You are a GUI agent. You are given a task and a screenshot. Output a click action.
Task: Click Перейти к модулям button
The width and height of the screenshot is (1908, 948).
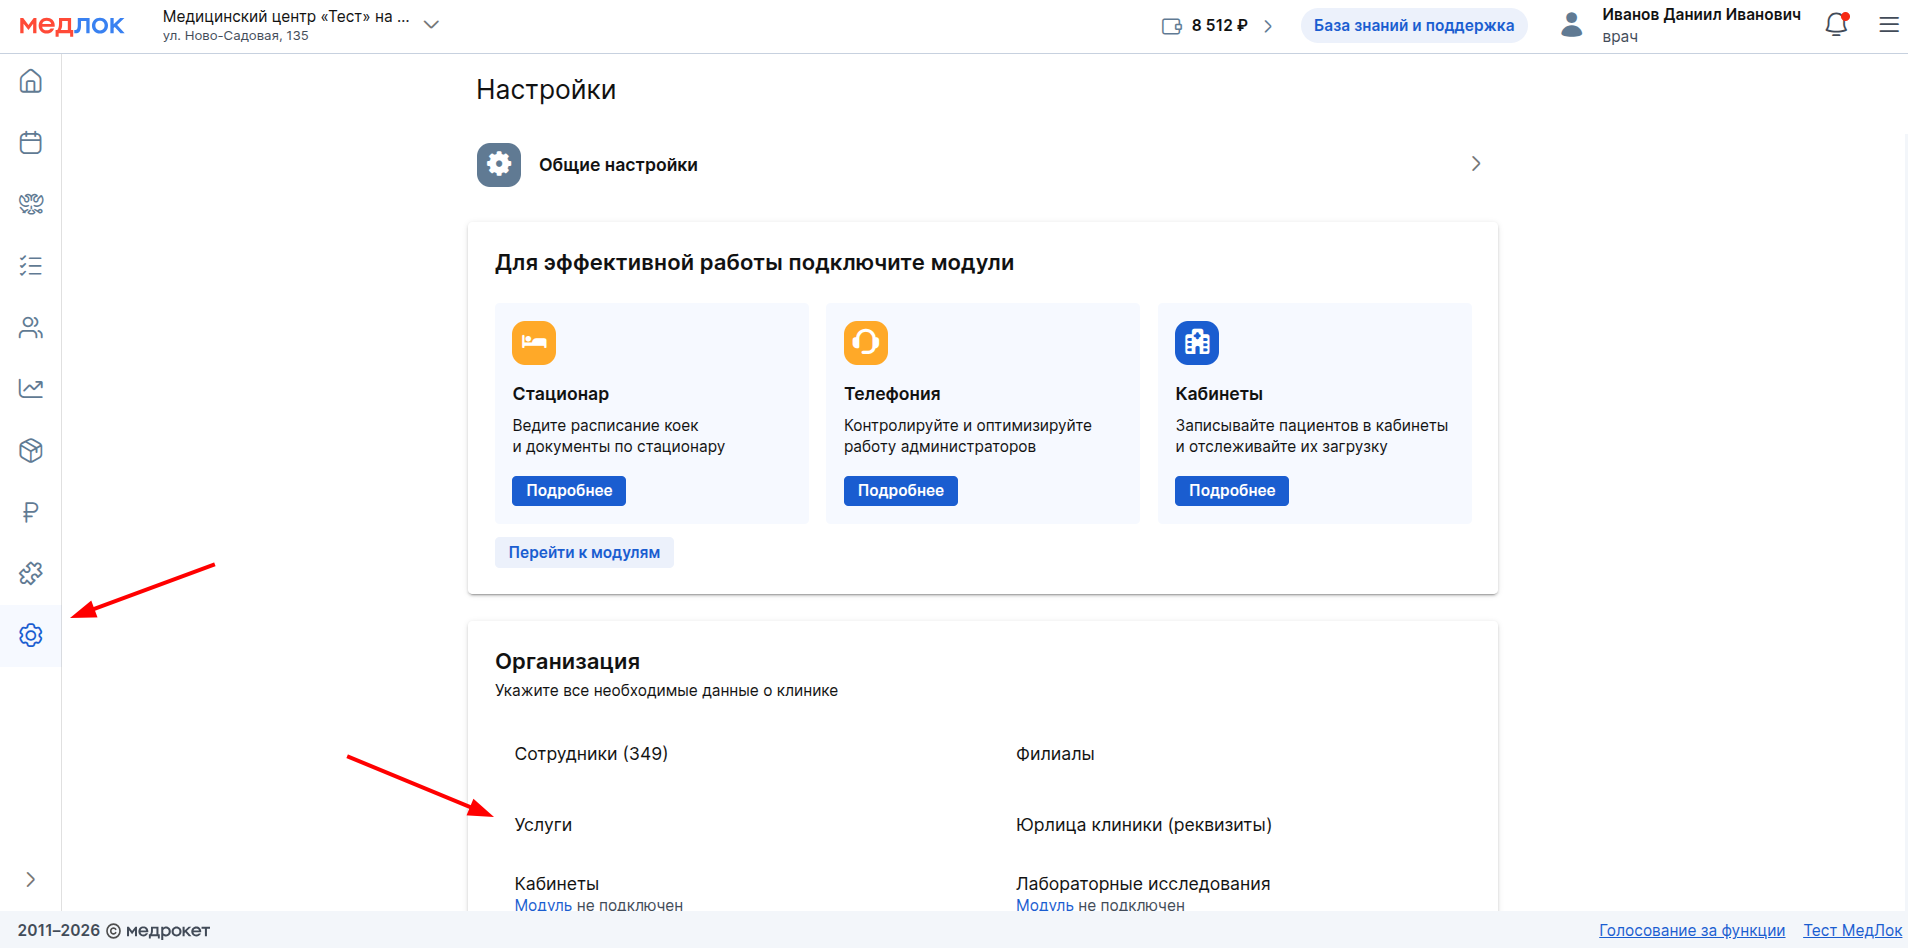(584, 553)
